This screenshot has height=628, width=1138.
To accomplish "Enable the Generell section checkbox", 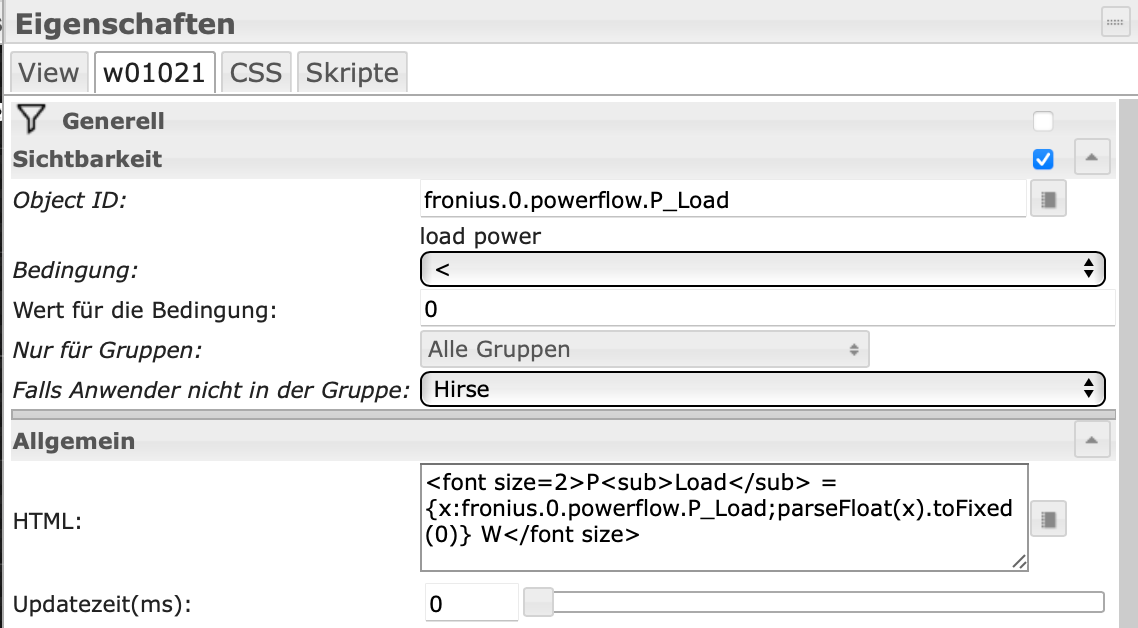I will [1043, 121].
